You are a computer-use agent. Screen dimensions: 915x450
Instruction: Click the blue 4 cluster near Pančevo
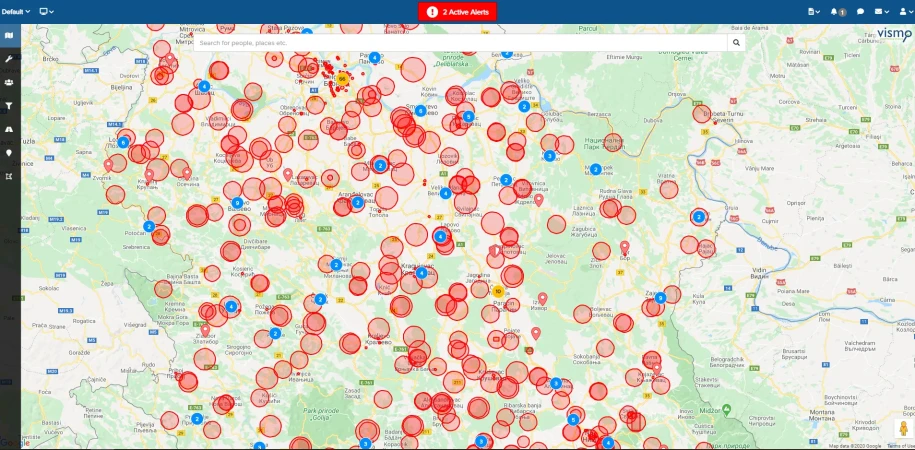tap(374, 57)
